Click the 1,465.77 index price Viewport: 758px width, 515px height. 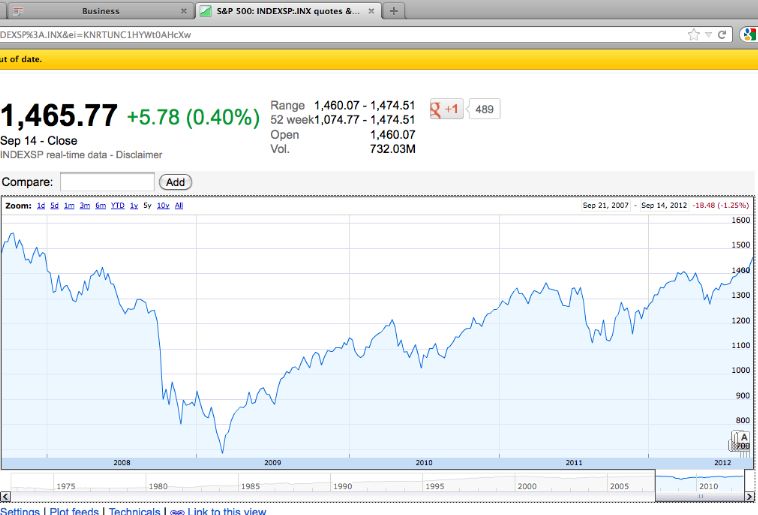(x=58, y=116)
